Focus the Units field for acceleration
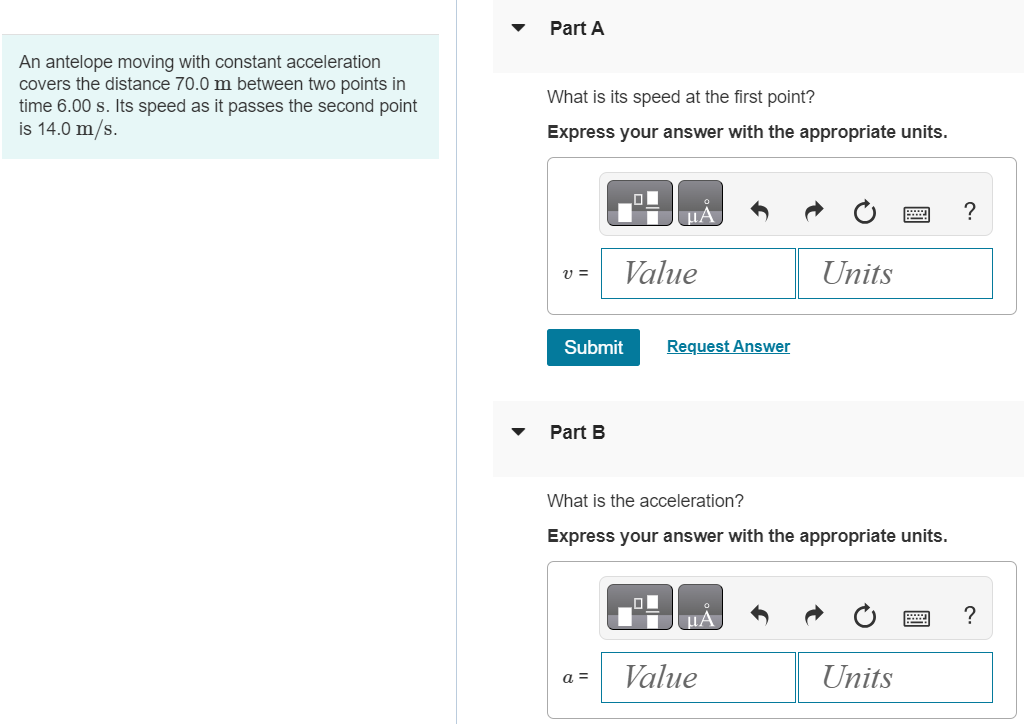The height and width of the screenshot is (724, 1024). [x=895, y=678]
